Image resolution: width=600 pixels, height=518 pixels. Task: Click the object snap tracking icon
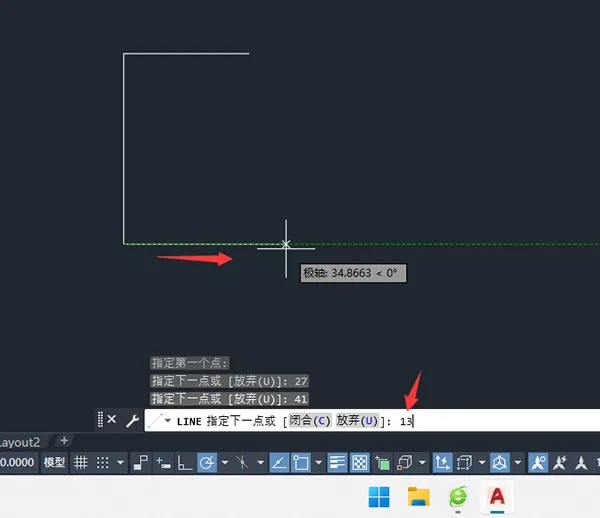(279, 463)
